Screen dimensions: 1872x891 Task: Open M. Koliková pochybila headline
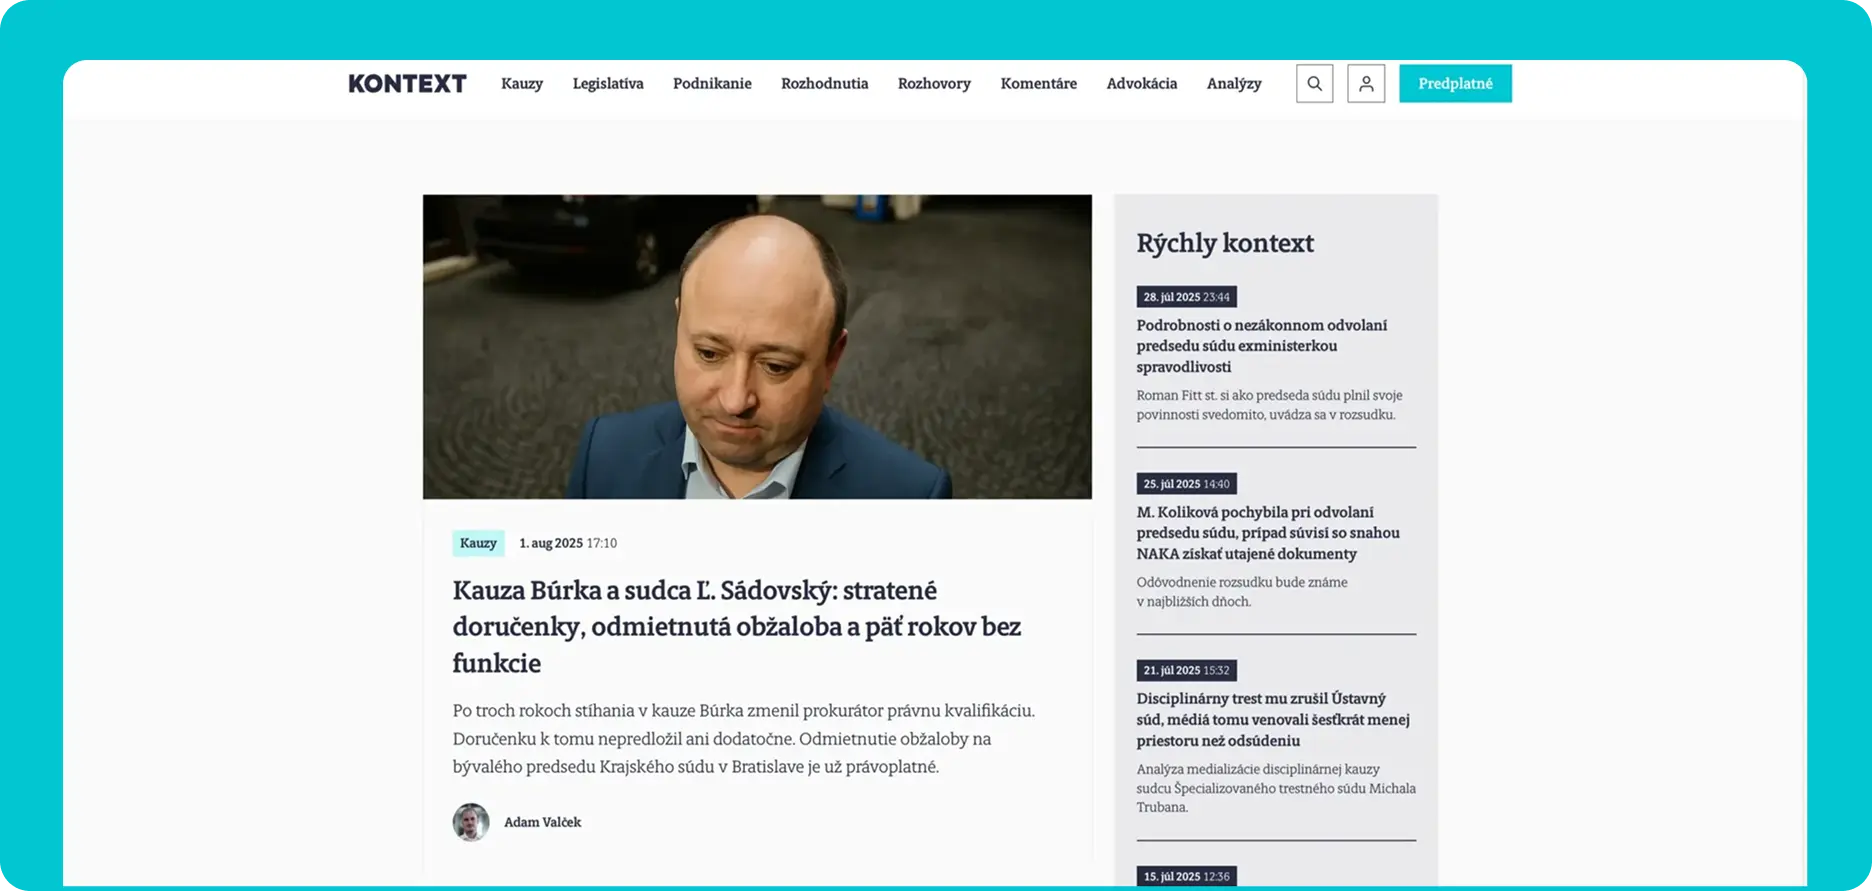click(1268, 533)
